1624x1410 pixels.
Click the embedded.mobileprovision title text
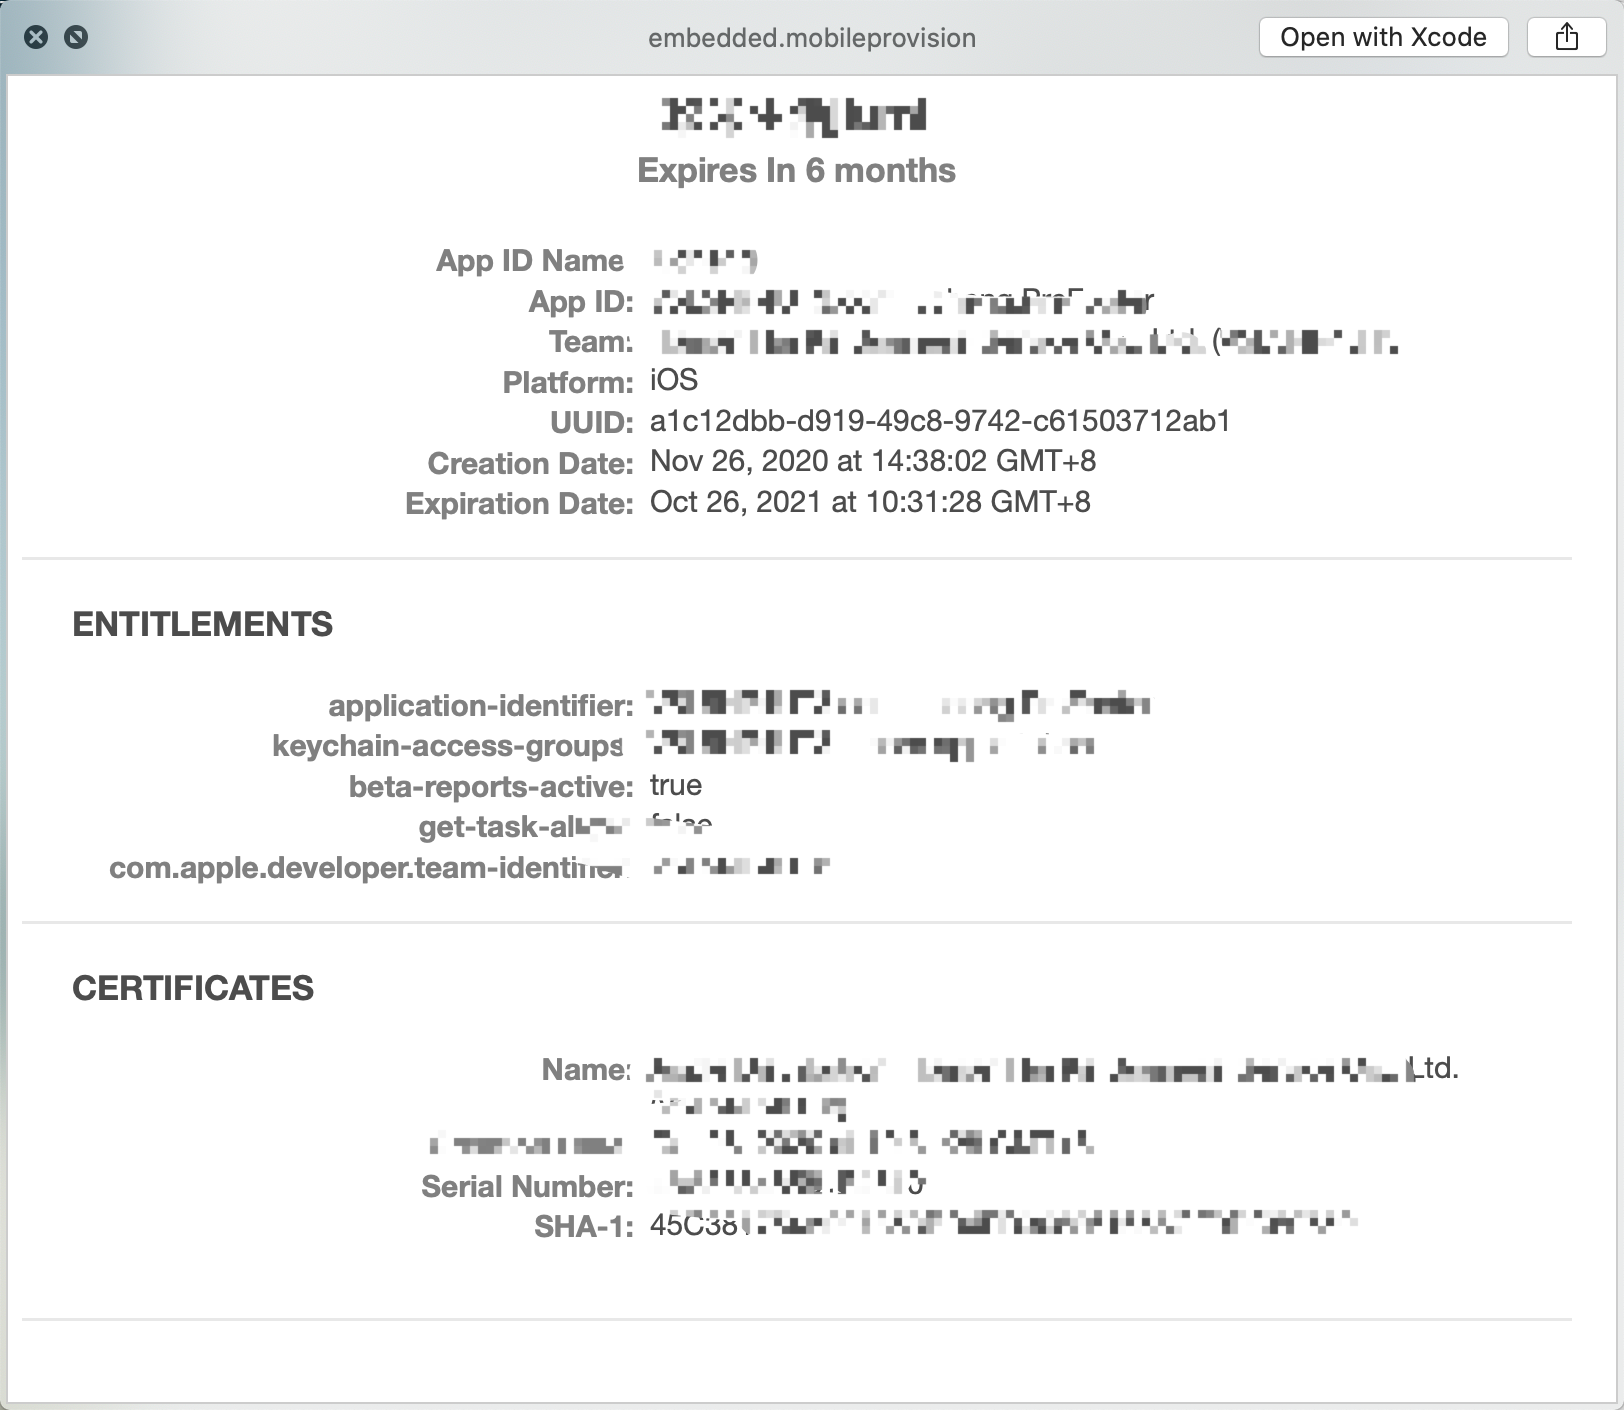(x=811, y=38)
